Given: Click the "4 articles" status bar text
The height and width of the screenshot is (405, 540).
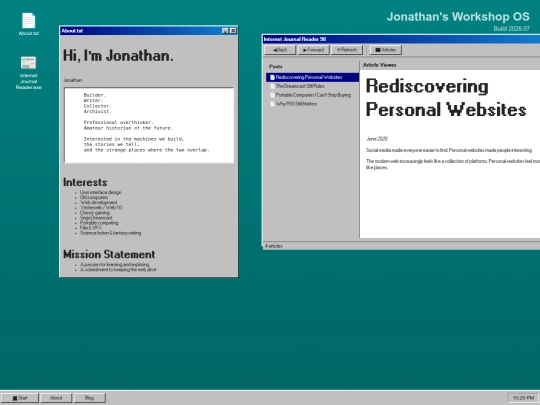Looking at the screenshot, I should coord(273,246).
